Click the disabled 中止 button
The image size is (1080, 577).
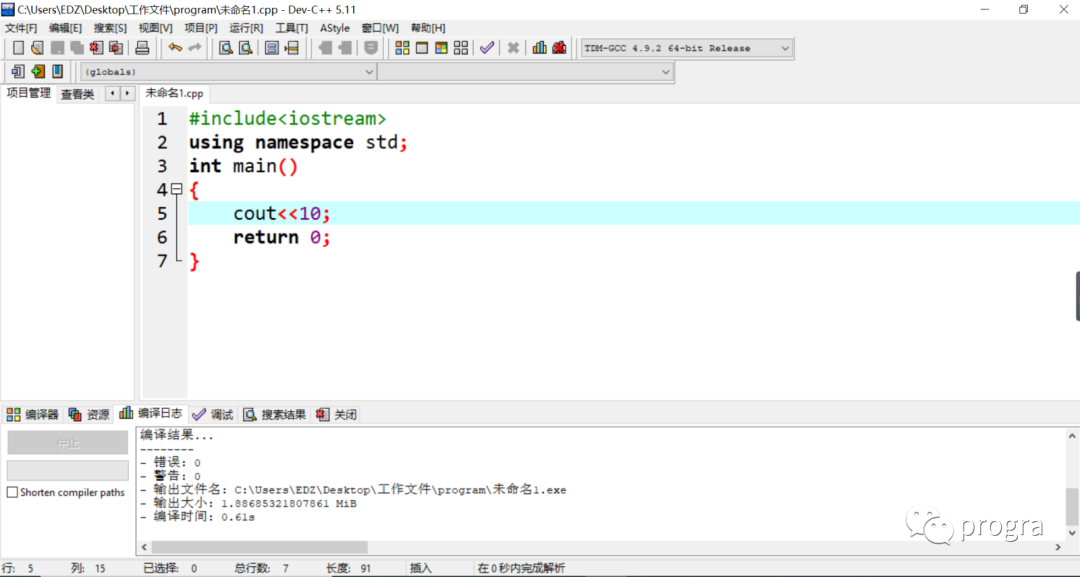pyautogui.click(x=68, y=443)
